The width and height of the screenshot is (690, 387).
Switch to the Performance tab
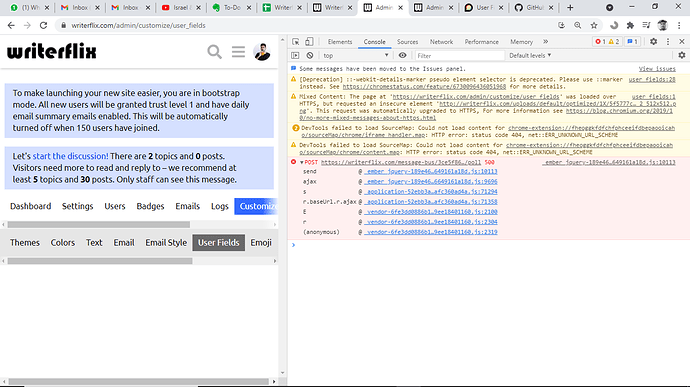(x=481, y=42)
